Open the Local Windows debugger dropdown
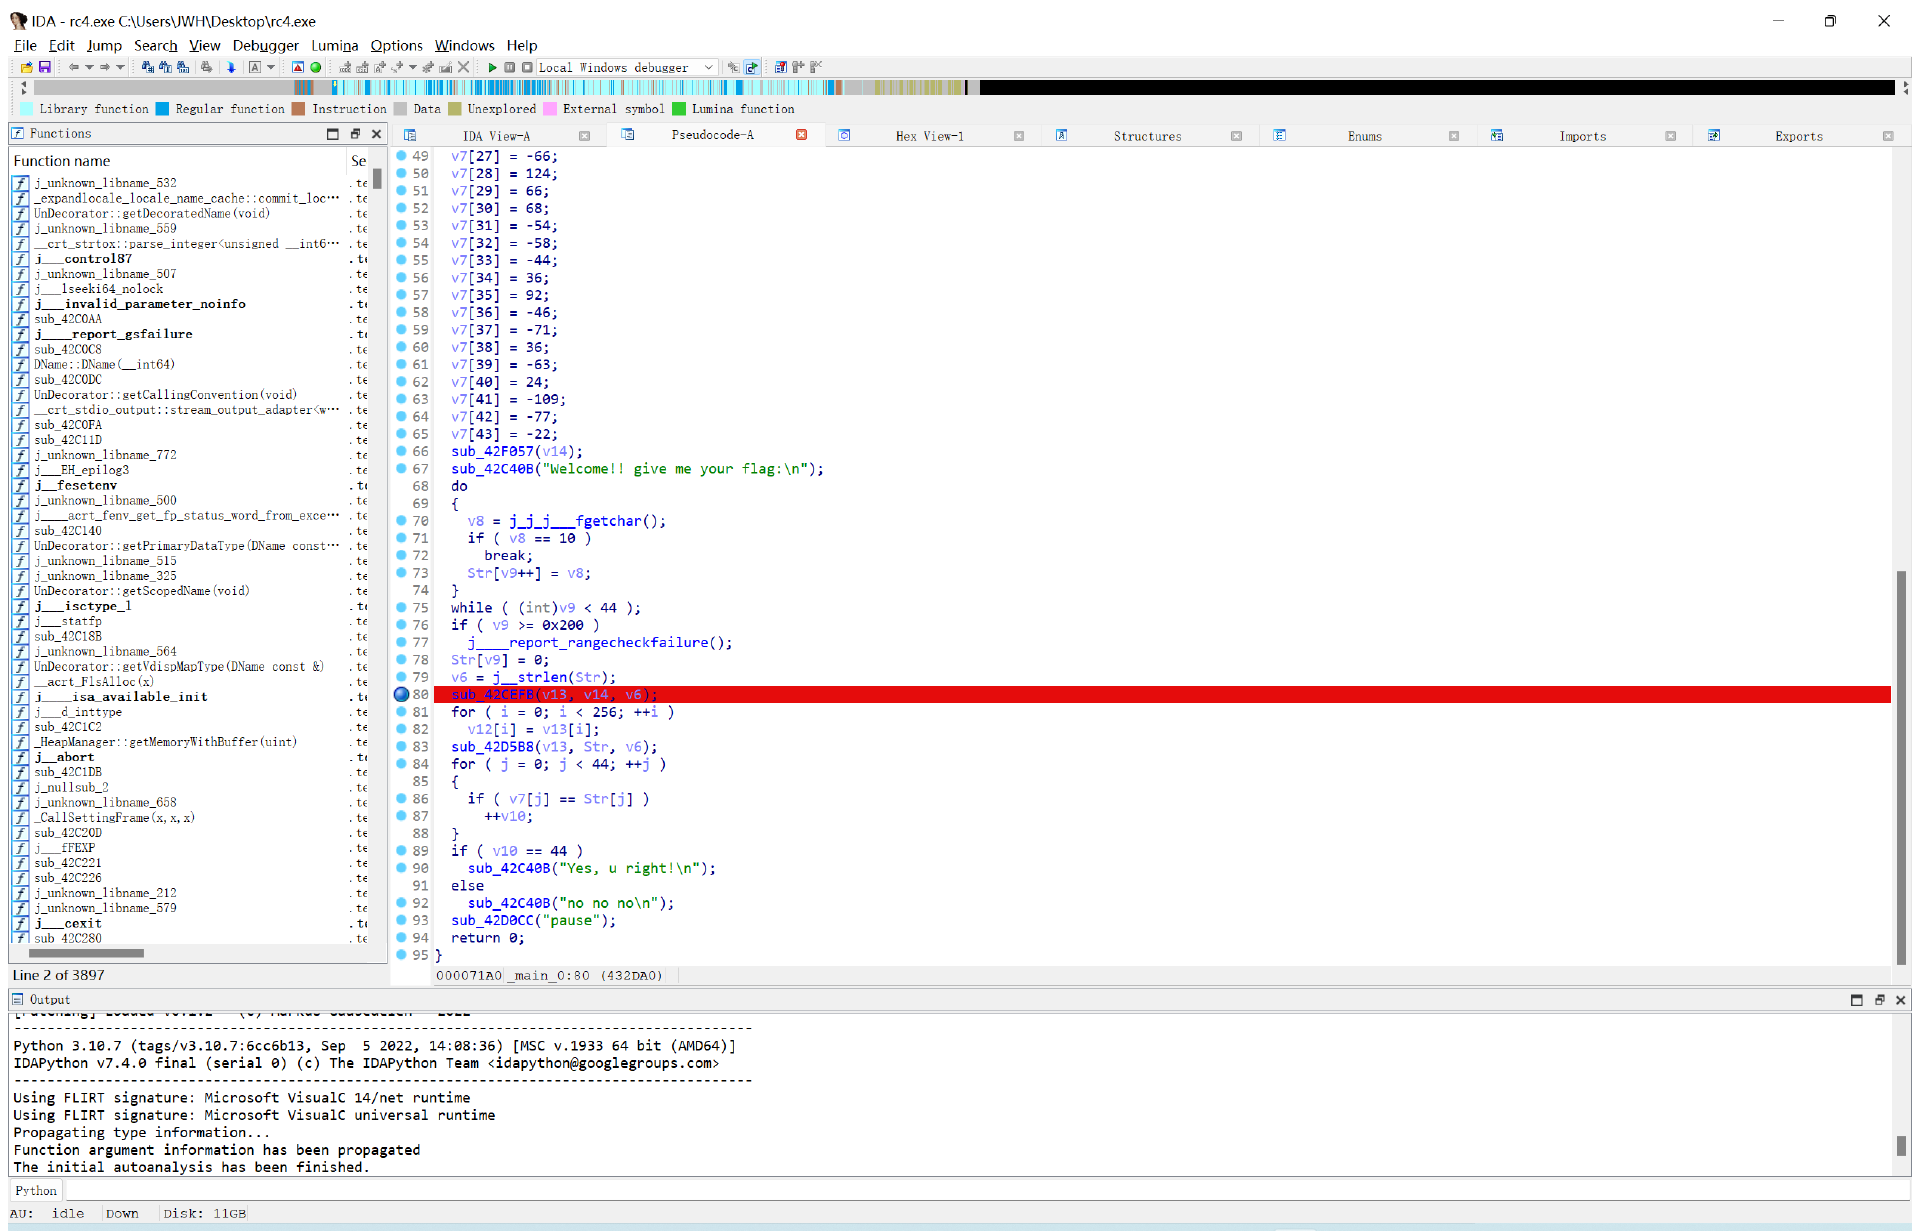1920x1231 pixels. click(708, 67)
